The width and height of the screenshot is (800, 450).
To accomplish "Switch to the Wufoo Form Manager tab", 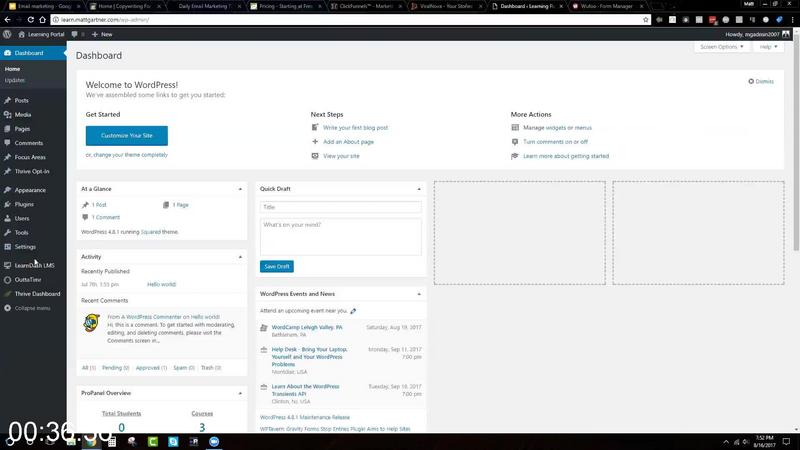I will pos(606,6).
